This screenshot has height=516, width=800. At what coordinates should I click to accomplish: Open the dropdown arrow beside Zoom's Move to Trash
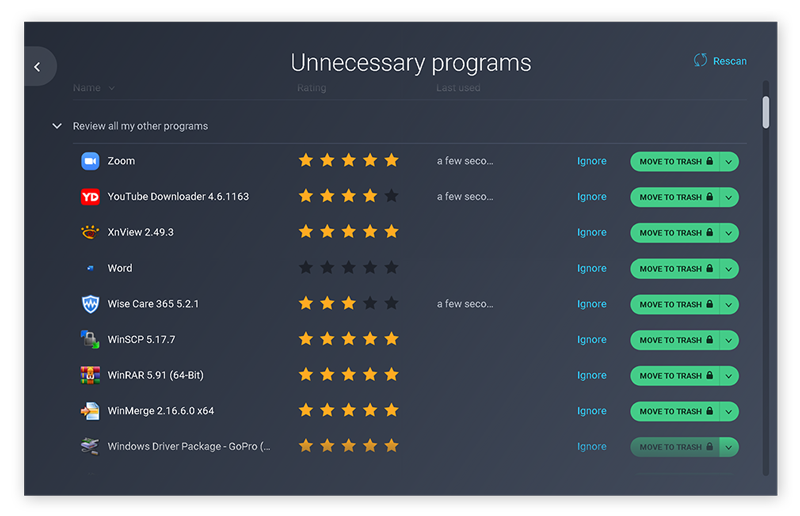(729, 162)
